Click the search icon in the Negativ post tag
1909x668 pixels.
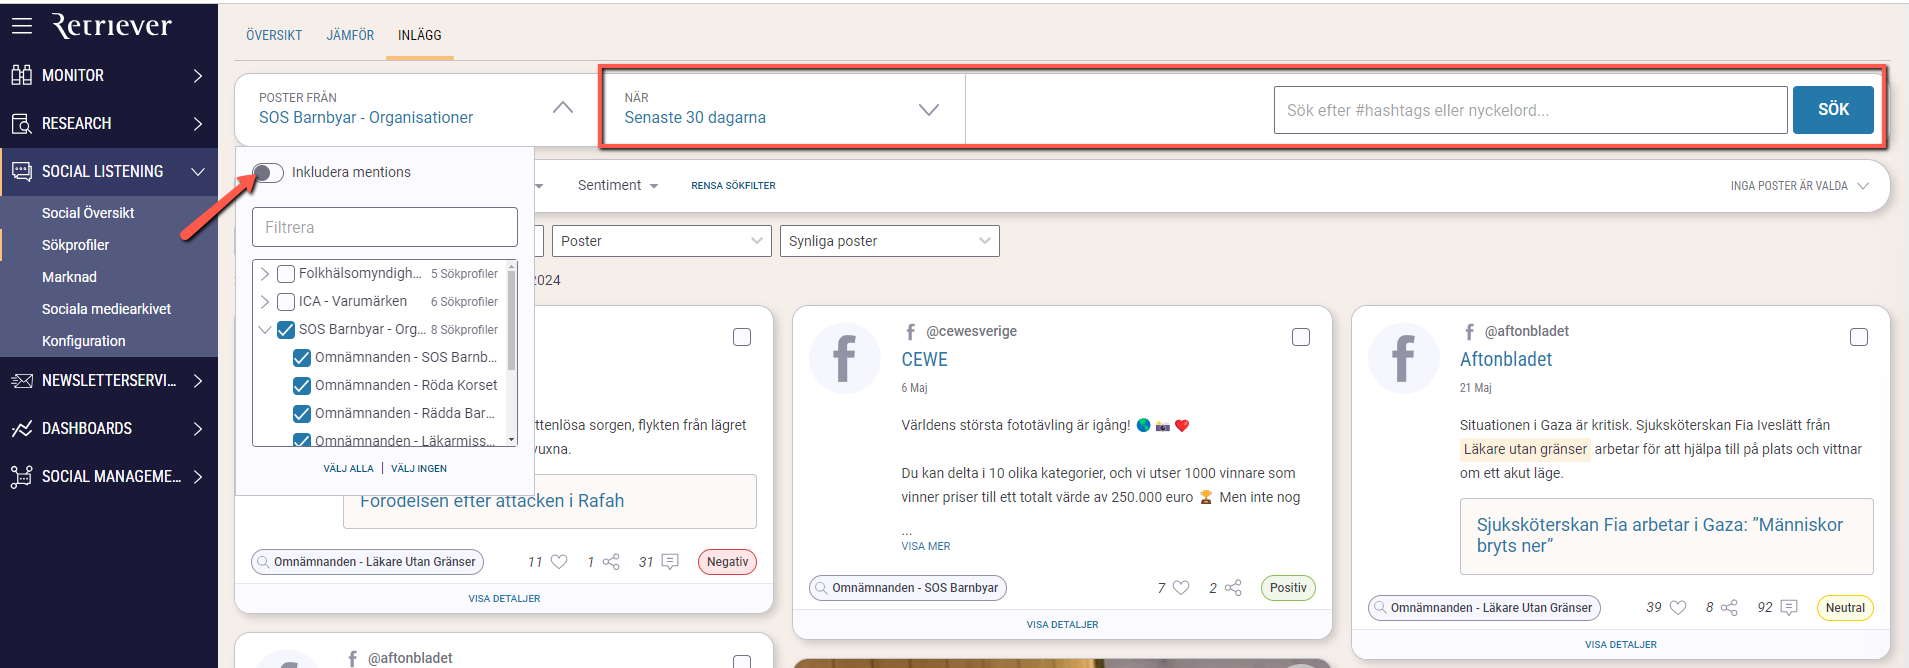[x=263, y=562]
